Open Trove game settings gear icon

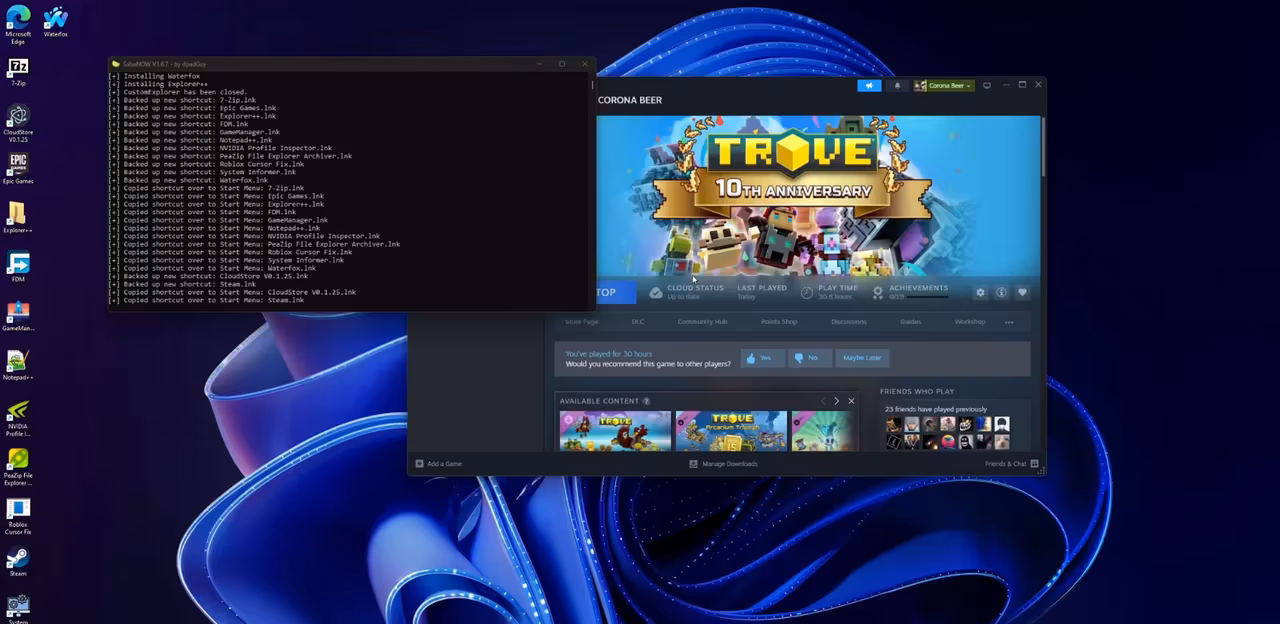click(980, 292)
